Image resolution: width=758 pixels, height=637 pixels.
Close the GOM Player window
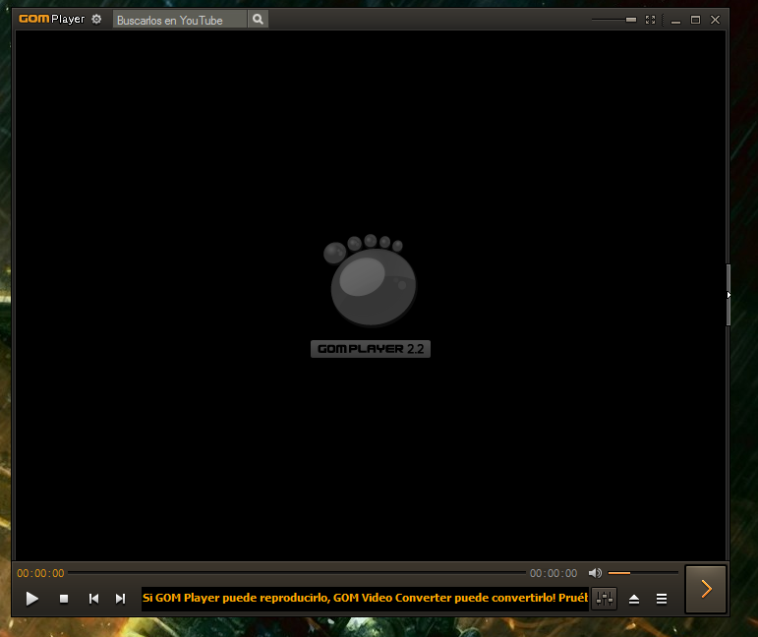715,20
